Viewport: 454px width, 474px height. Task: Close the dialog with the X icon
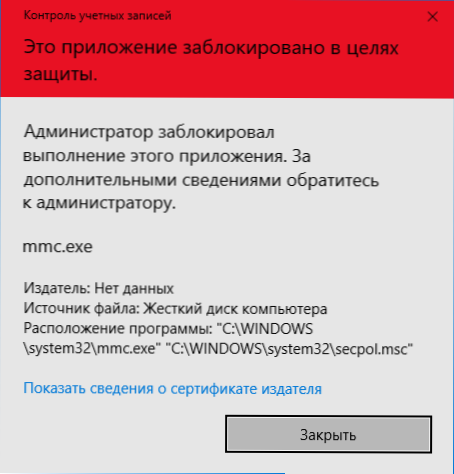pos(433,16)
